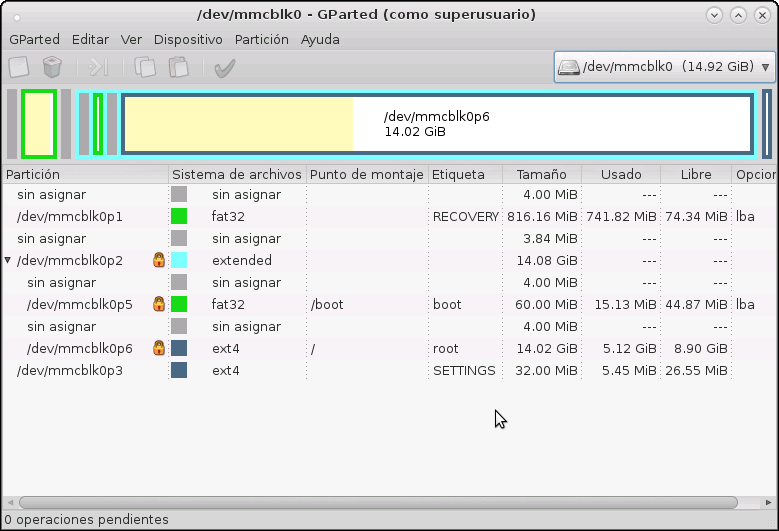Image resolution: width=779 pixels, height=531 pixels.
Task: Open the Partición menu
Action: click(261, 39)
